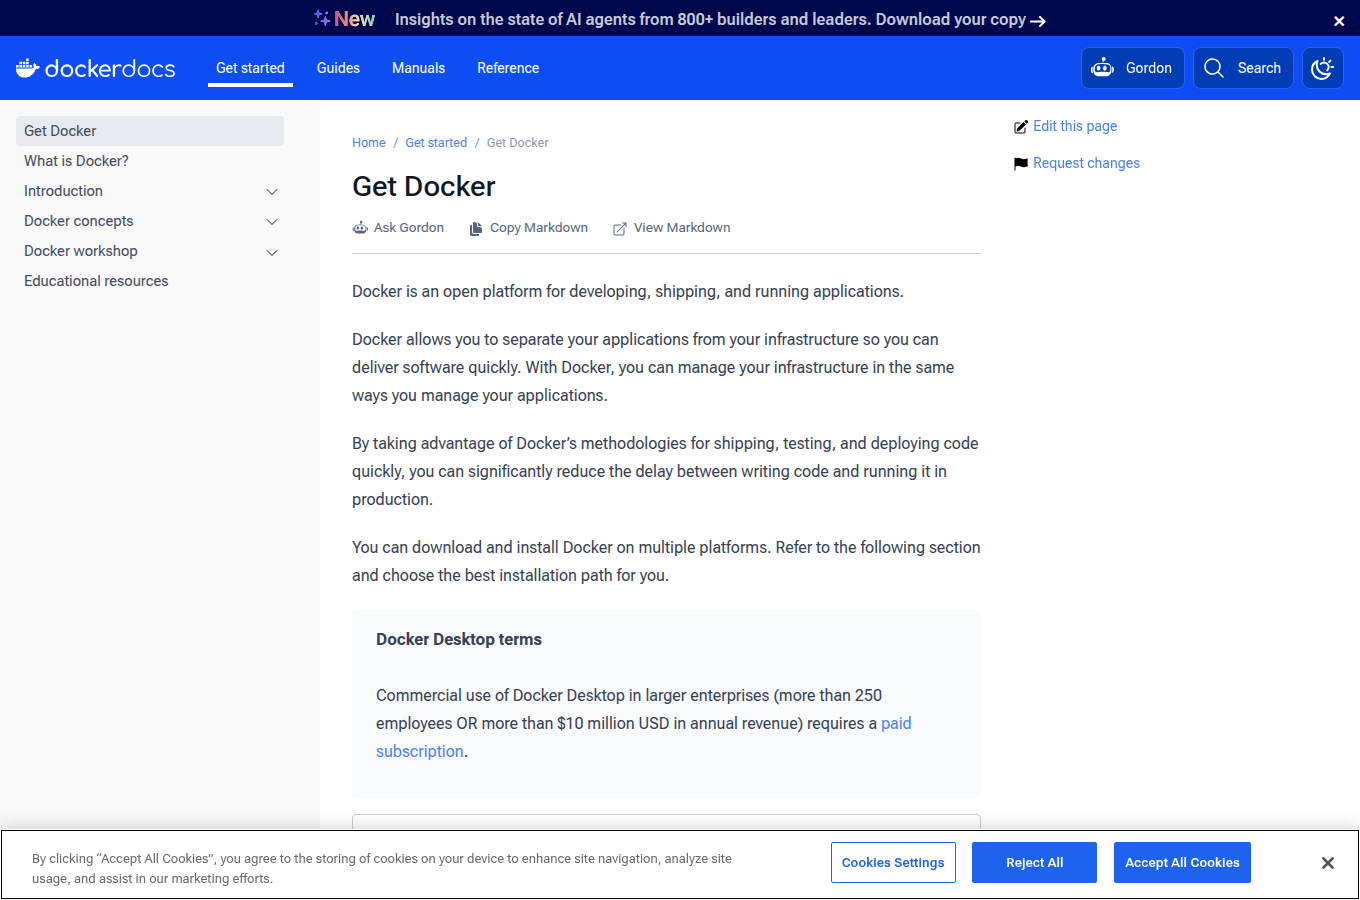The width and height of the screenshot is (1360, 900).
Task: Click the New badge in banner
Action: click(354, 19)
